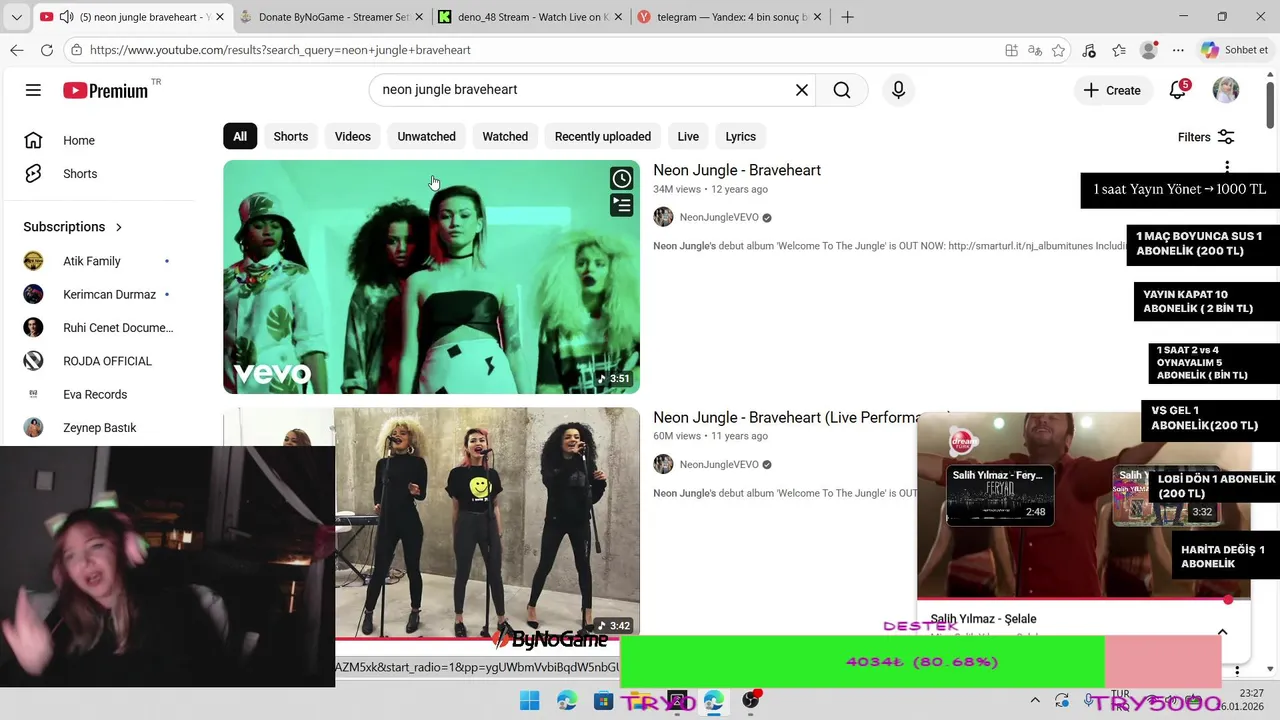The width and height of the screenshot is (1280, 720).
Task: Select the Shorts filter chip
Action: [x=291, y=137]
